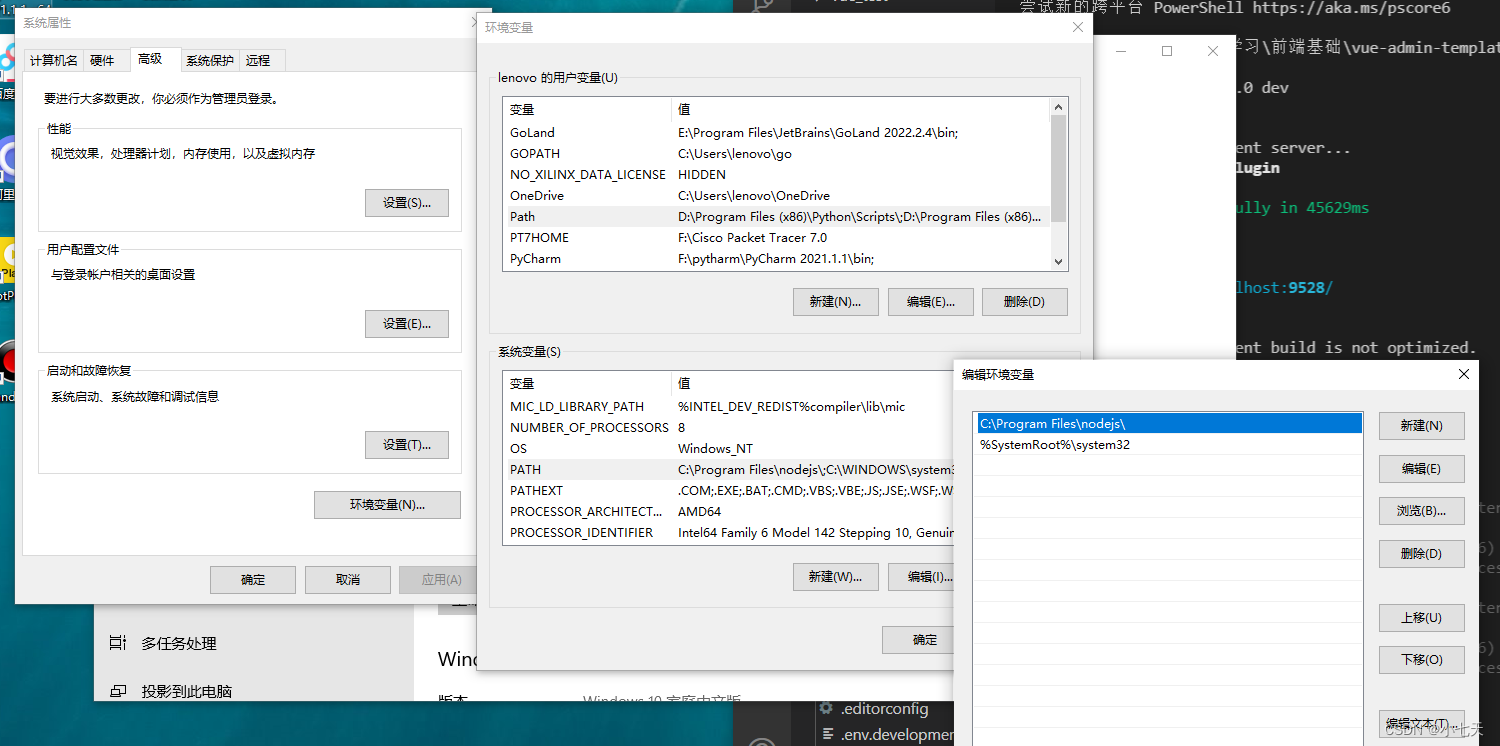1500x746 pixels.
Task: Select the NO_XILINX_DATA_LICENSE variable row
Action: coord(778,174)
